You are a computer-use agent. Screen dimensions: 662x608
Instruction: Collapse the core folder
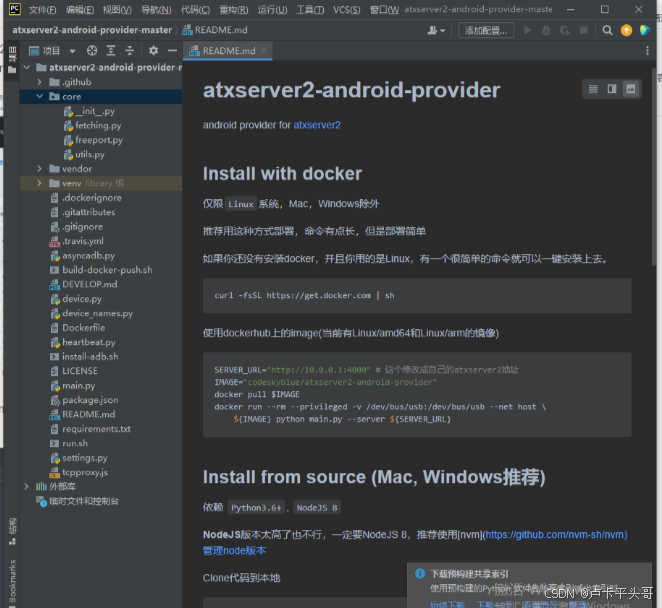(39, 96)
